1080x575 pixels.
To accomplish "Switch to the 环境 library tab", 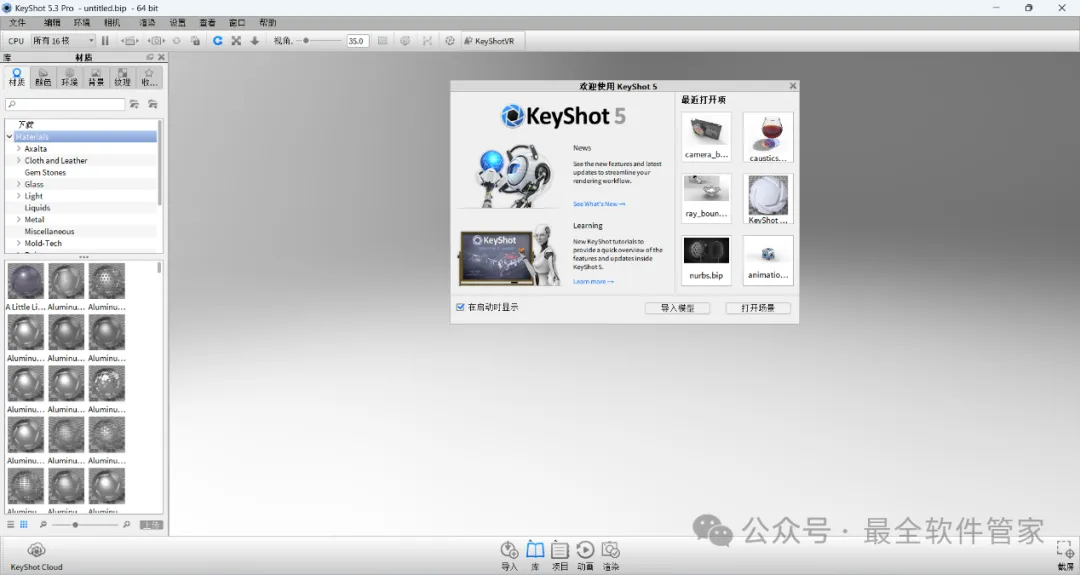I will click(70, 77).
